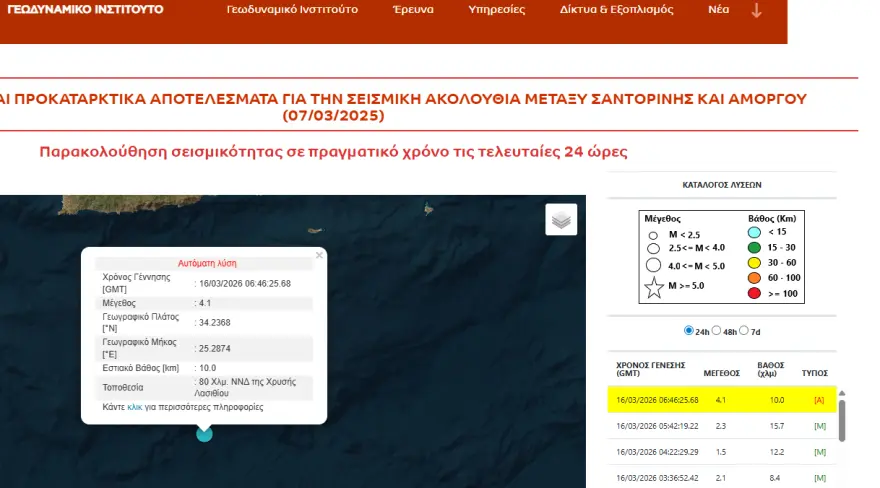Expand the Δίκτυα & Εξοπλισμός menu

coord(616,10)
